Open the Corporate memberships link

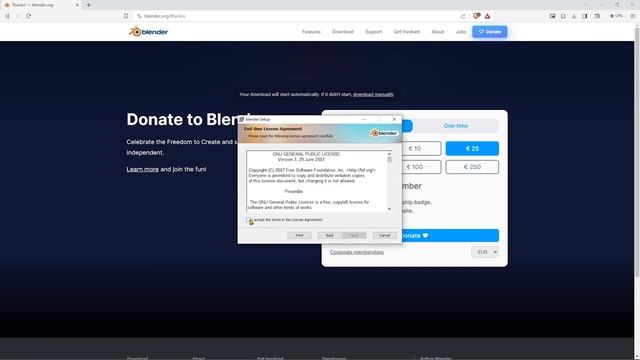(357, 252)
